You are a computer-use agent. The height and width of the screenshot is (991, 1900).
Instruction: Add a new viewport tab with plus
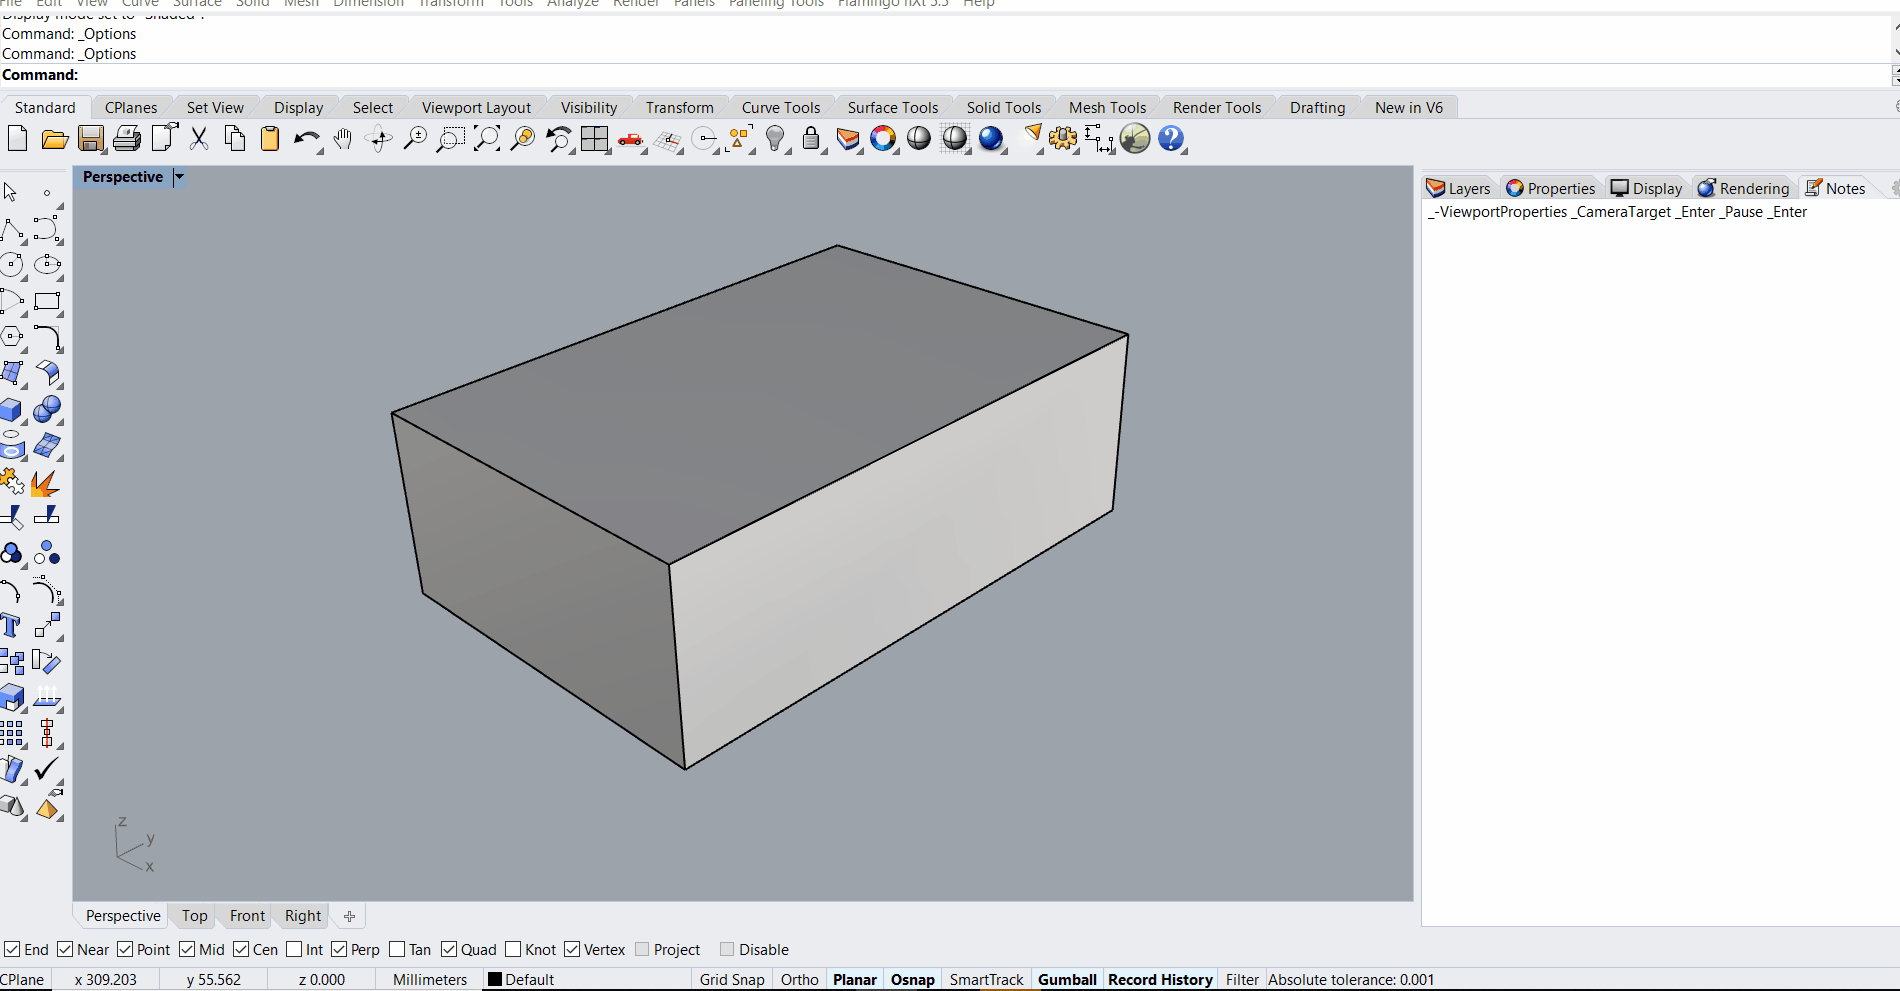tap(349, 916)
